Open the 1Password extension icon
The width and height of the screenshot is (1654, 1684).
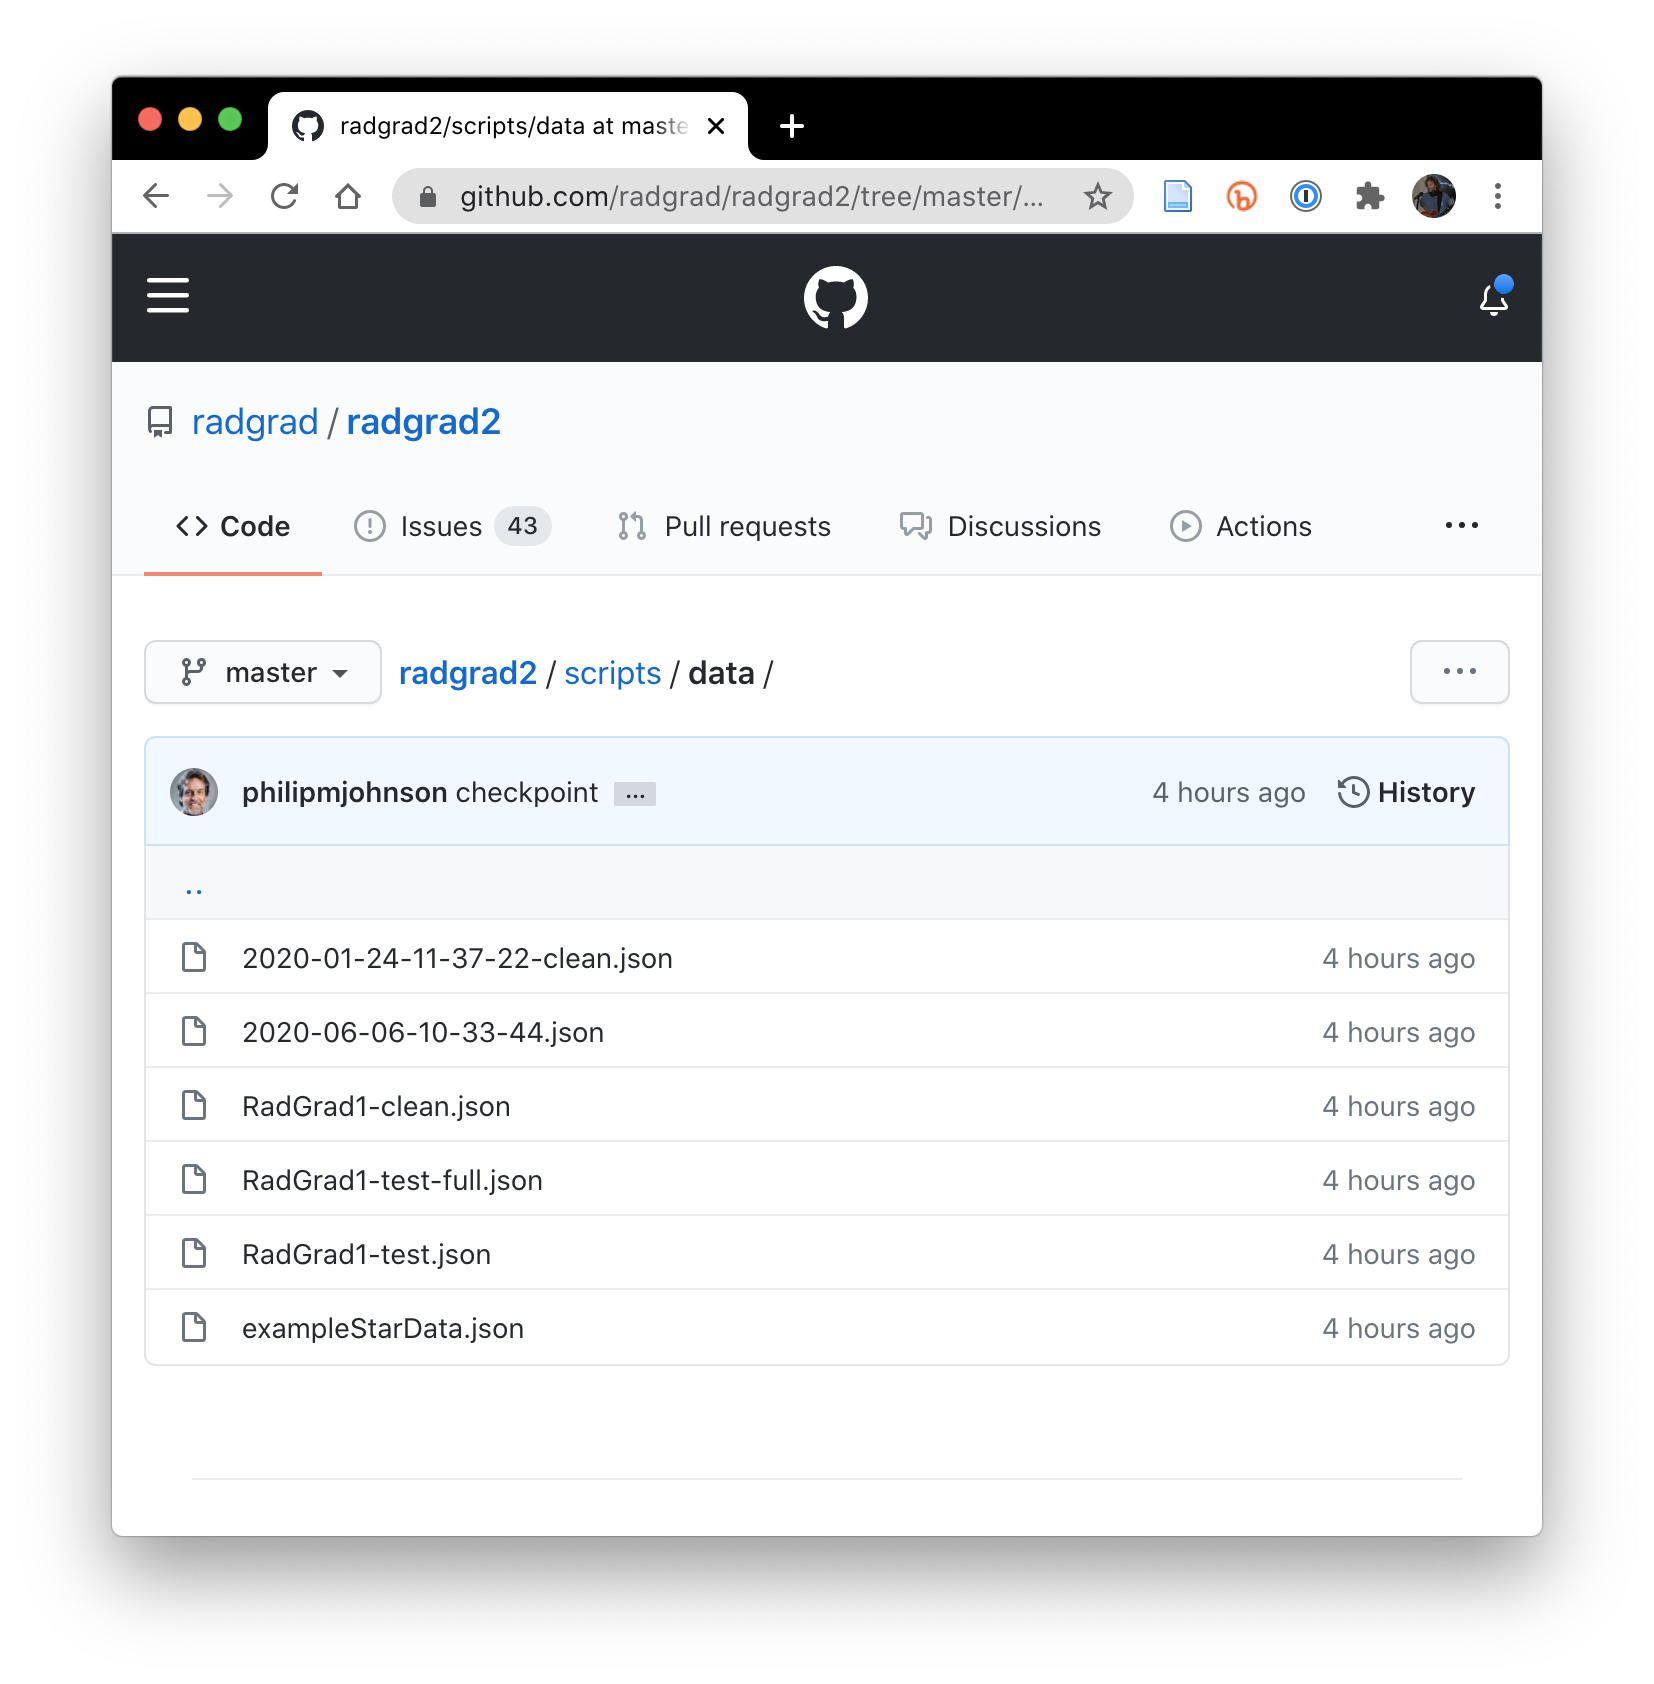1306,196
